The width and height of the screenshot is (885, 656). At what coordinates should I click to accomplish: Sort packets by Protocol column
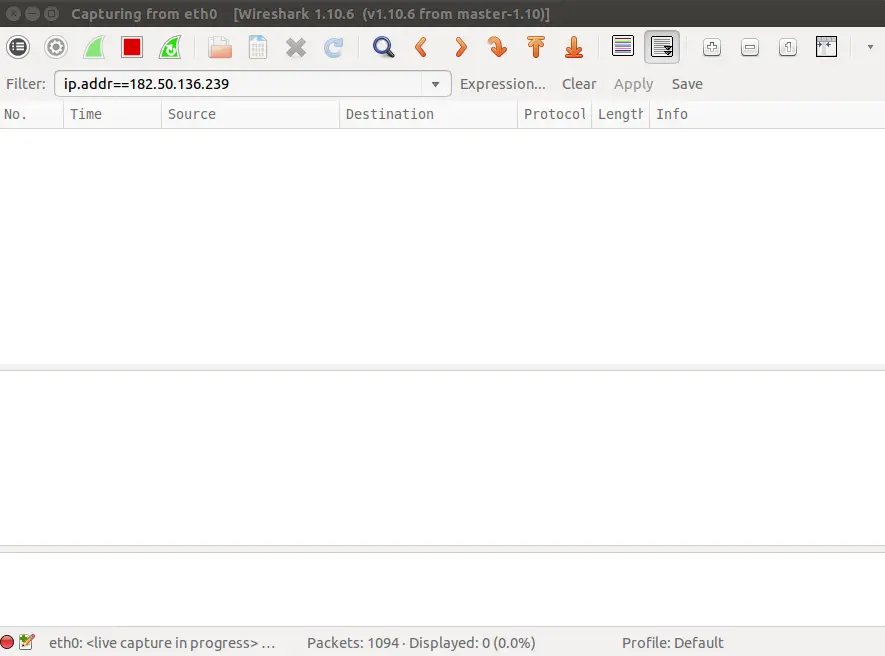tap(554, 114)
